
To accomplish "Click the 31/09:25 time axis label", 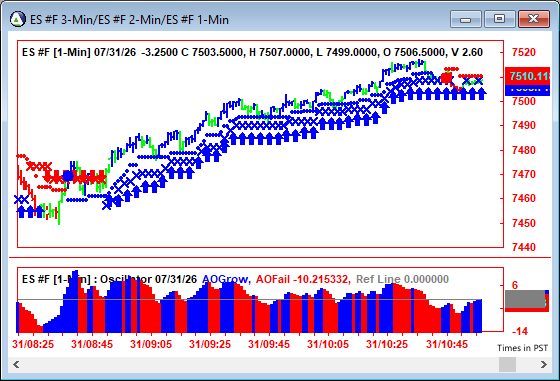I will click(x=210, y=344).
